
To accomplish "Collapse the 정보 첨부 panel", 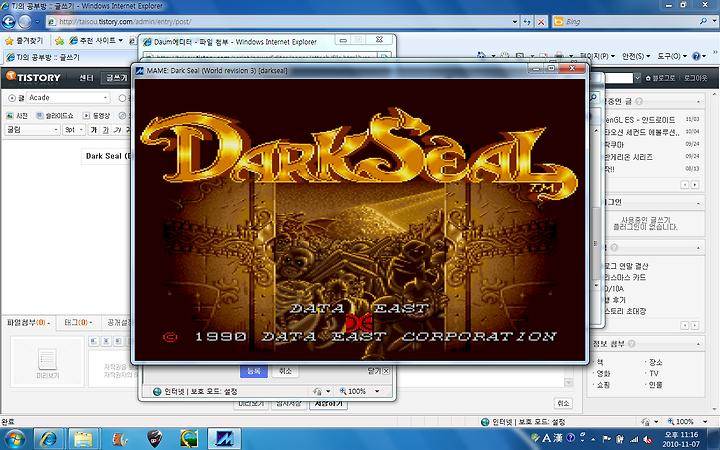I will pos(698,344).
